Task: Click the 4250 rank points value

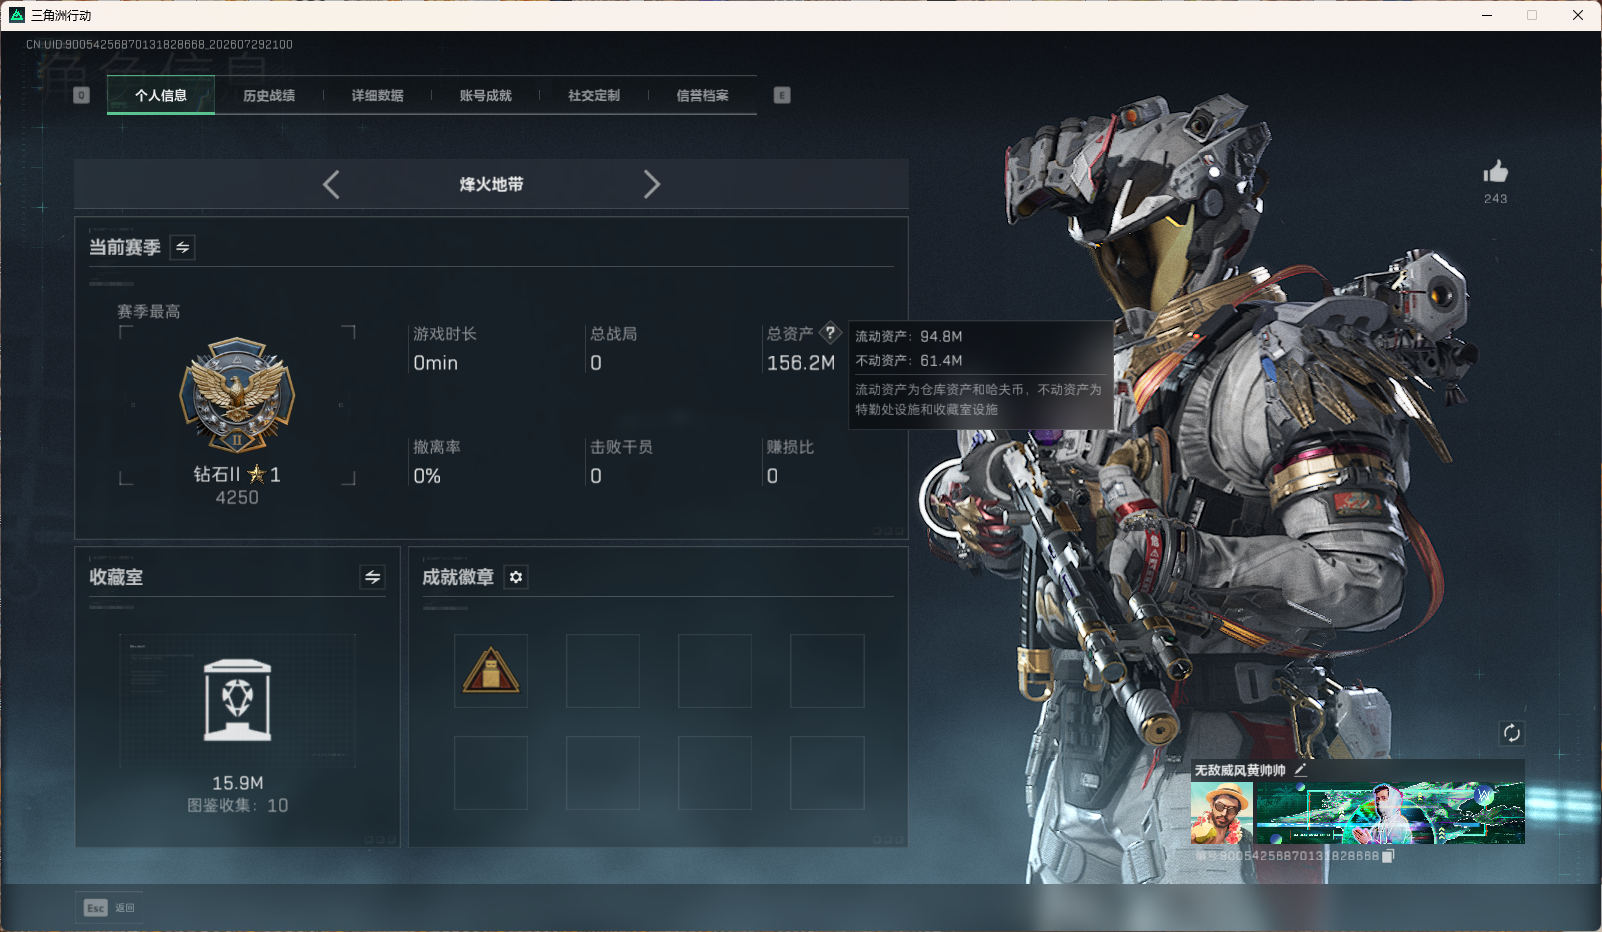Action: click(x=237, y=497)
